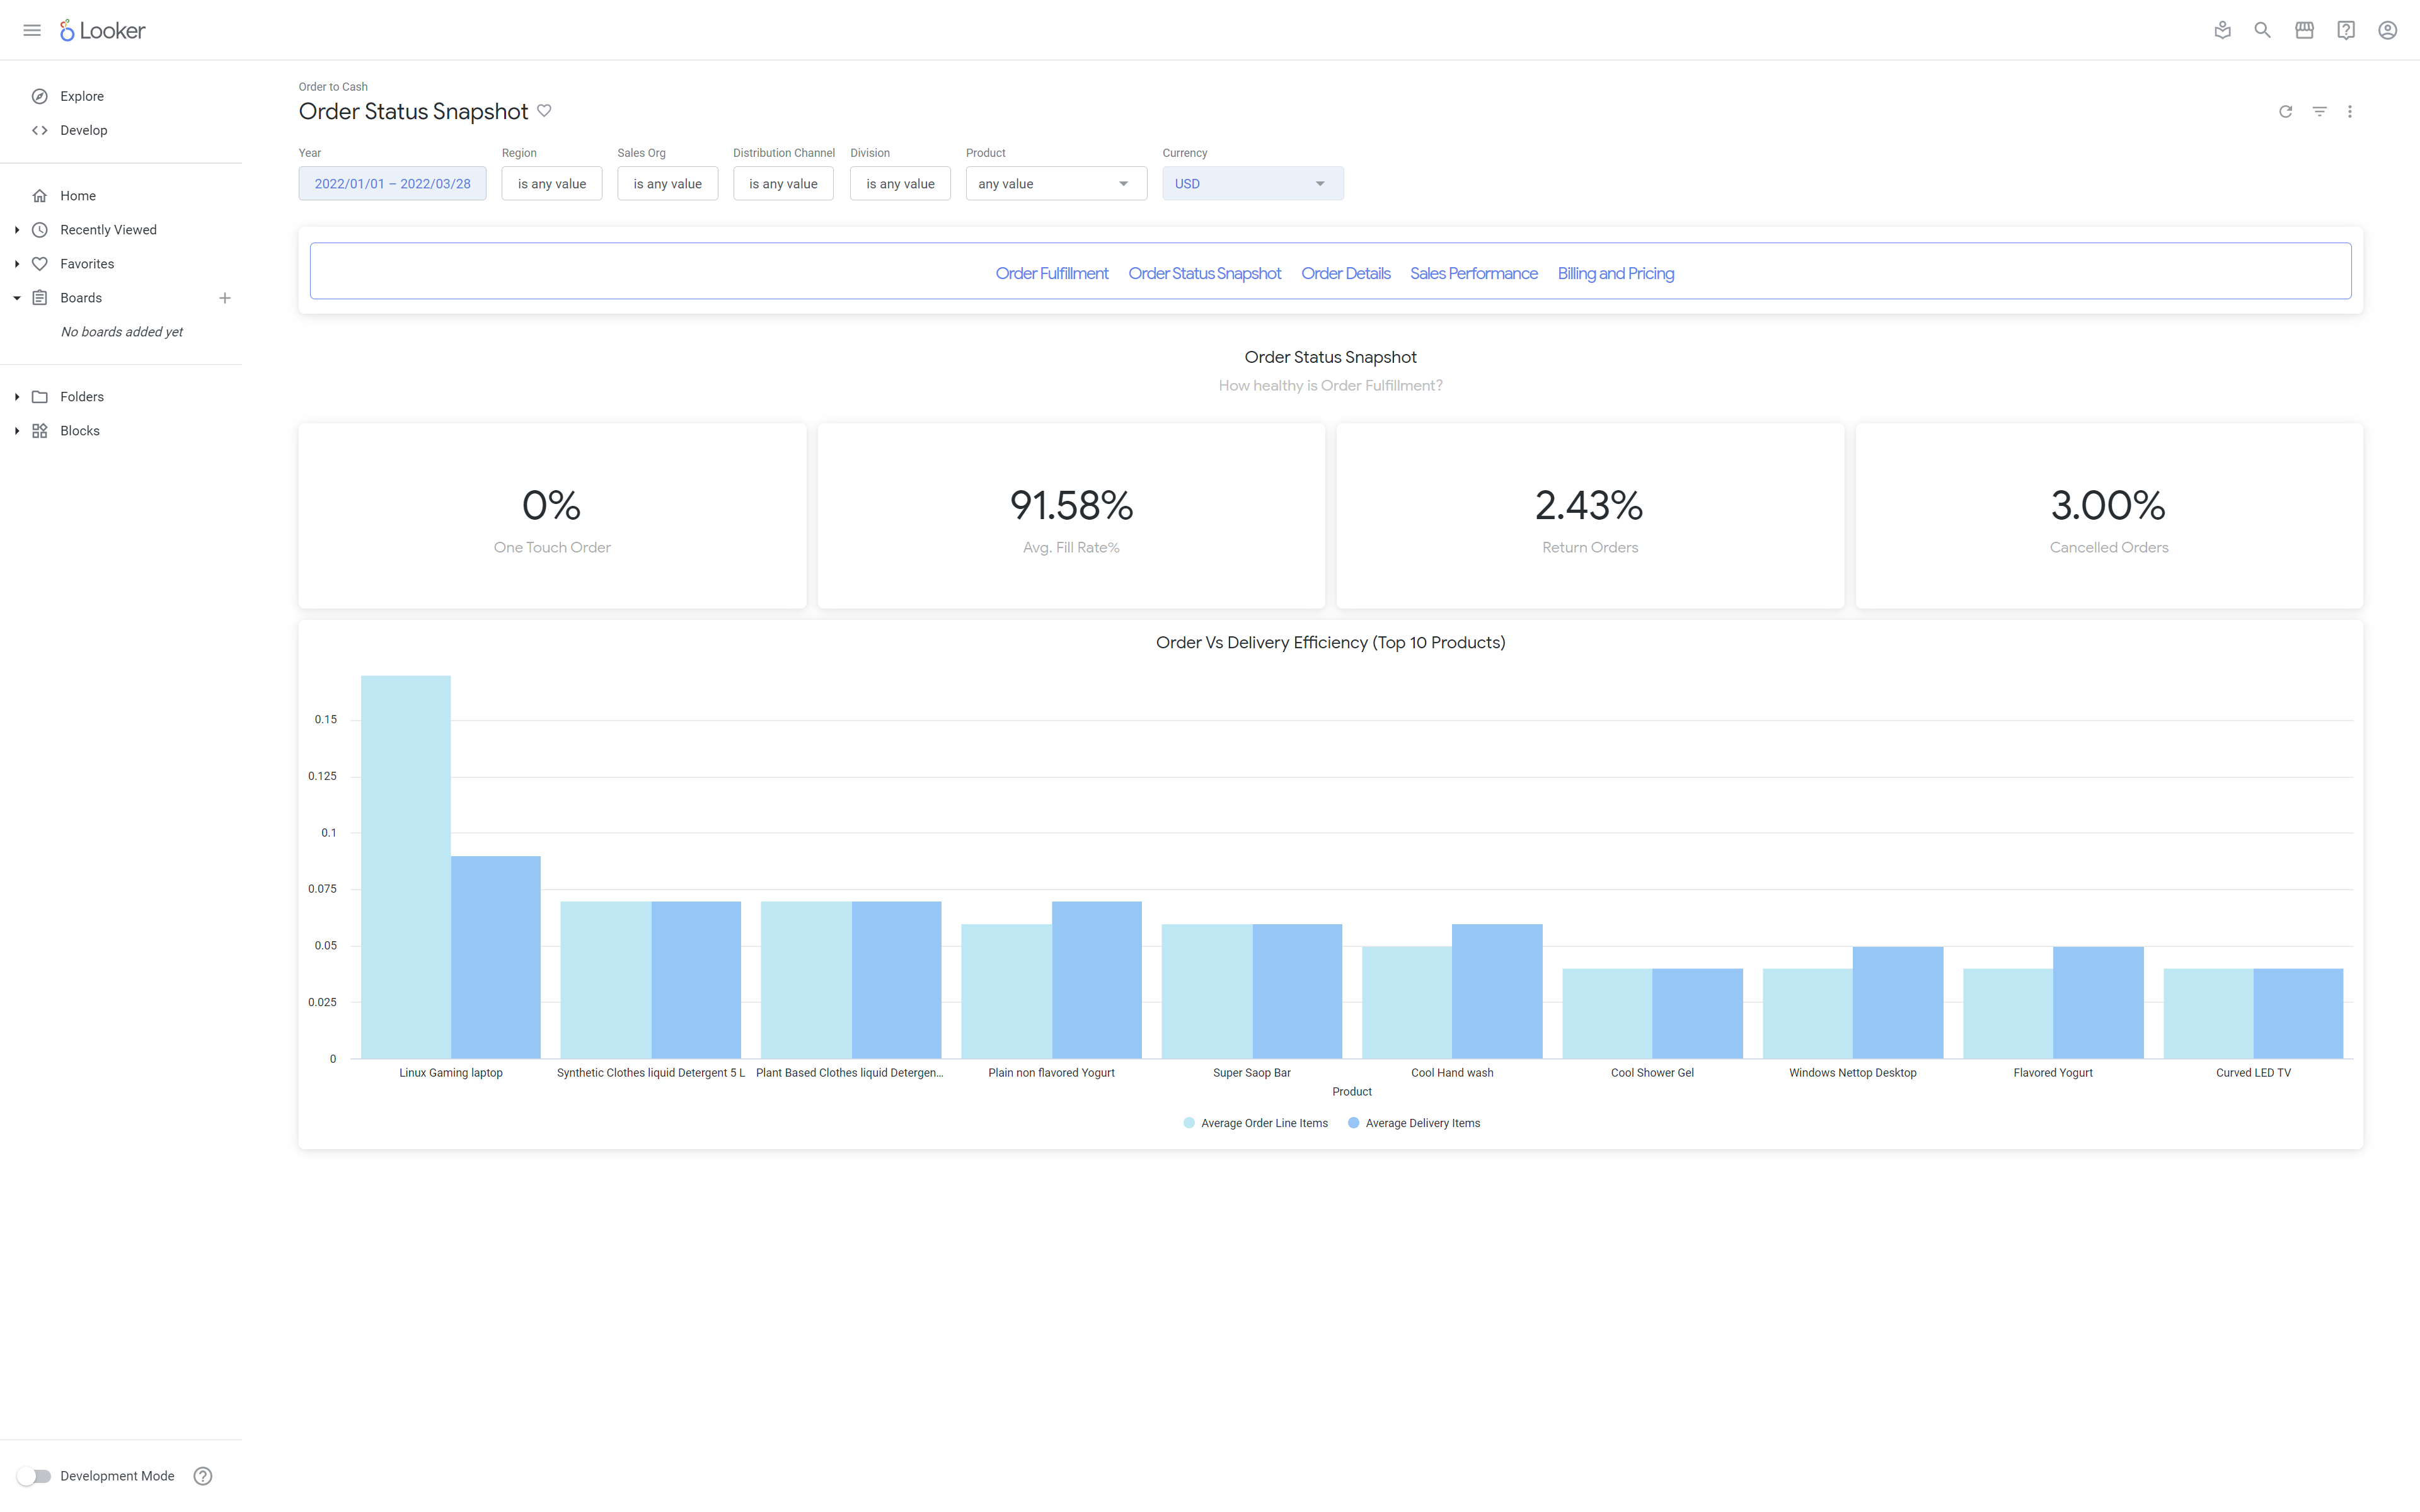This screenshot has width=2420, height=1512.
Task: Click the Blocks grid icon
Action: [40, 431]
